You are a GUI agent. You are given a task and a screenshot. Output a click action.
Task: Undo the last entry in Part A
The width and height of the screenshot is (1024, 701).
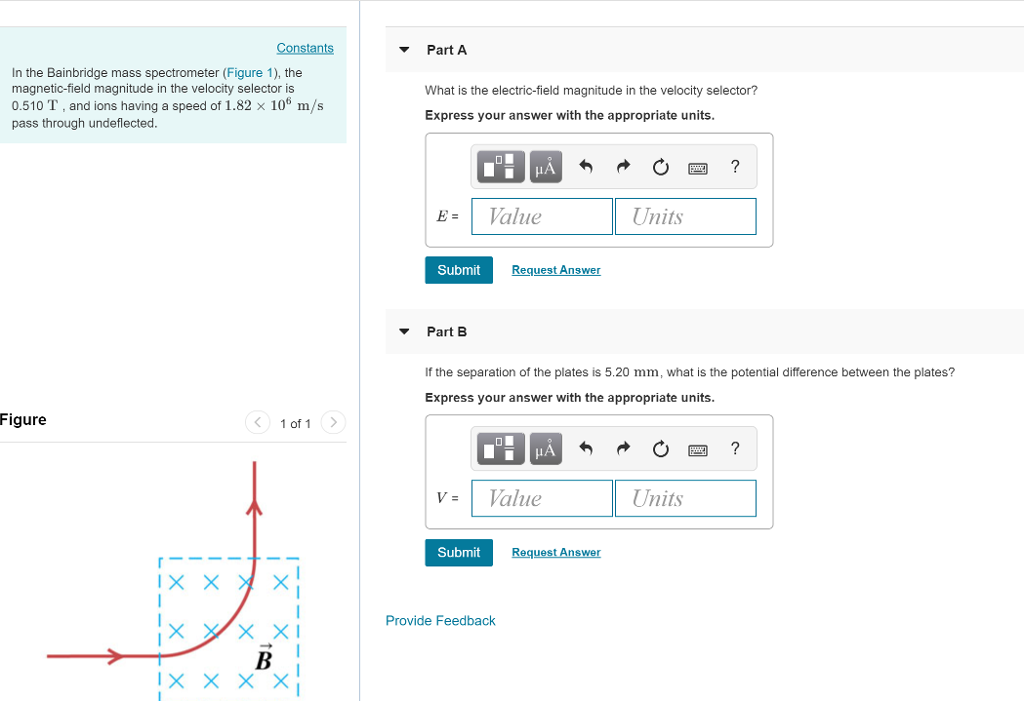[585, 166]
